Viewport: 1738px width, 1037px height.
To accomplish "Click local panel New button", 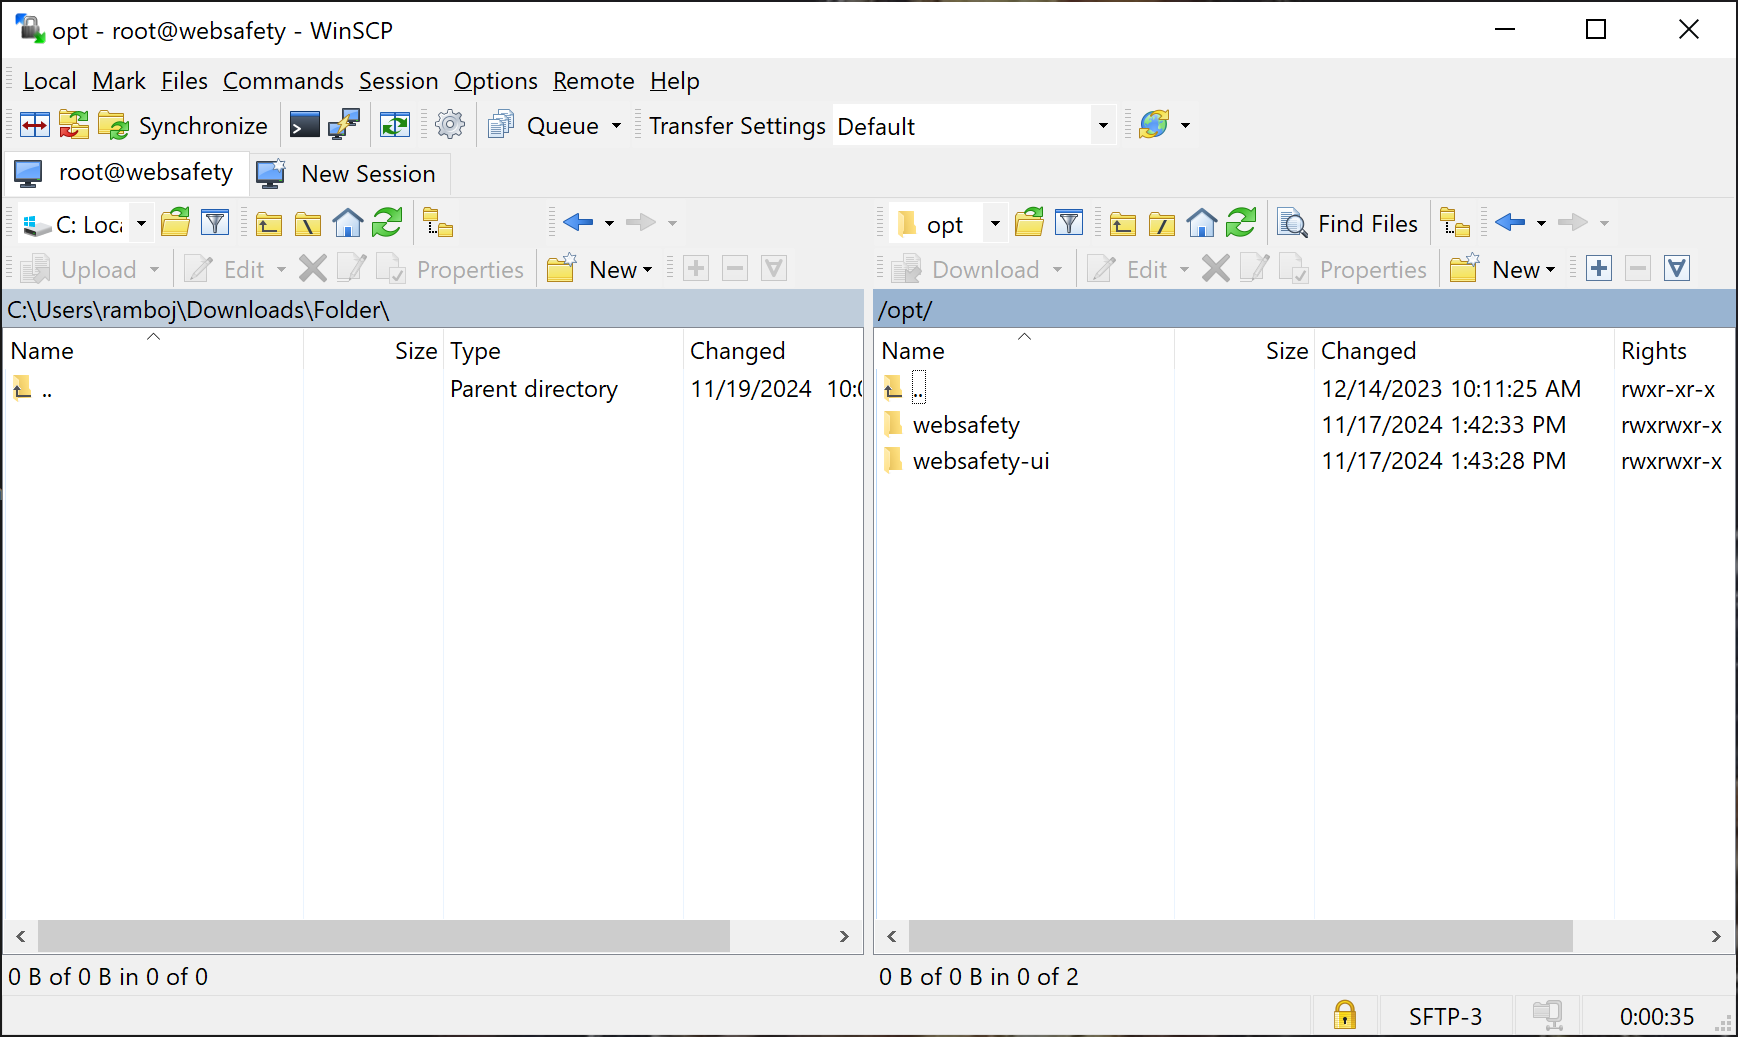I will (601, 269).
